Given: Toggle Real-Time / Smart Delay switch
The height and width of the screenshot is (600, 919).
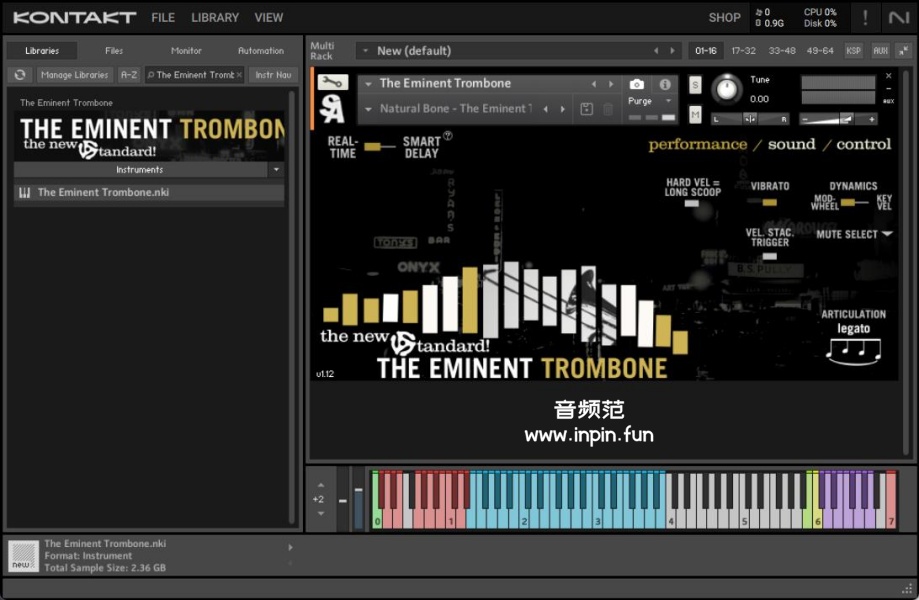Looking at the screenshot, I should 379,146.
